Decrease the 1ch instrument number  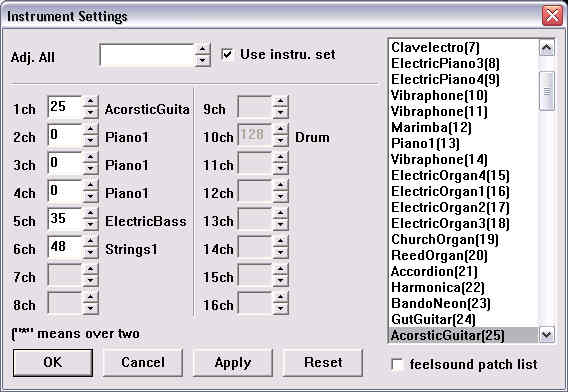91,112
